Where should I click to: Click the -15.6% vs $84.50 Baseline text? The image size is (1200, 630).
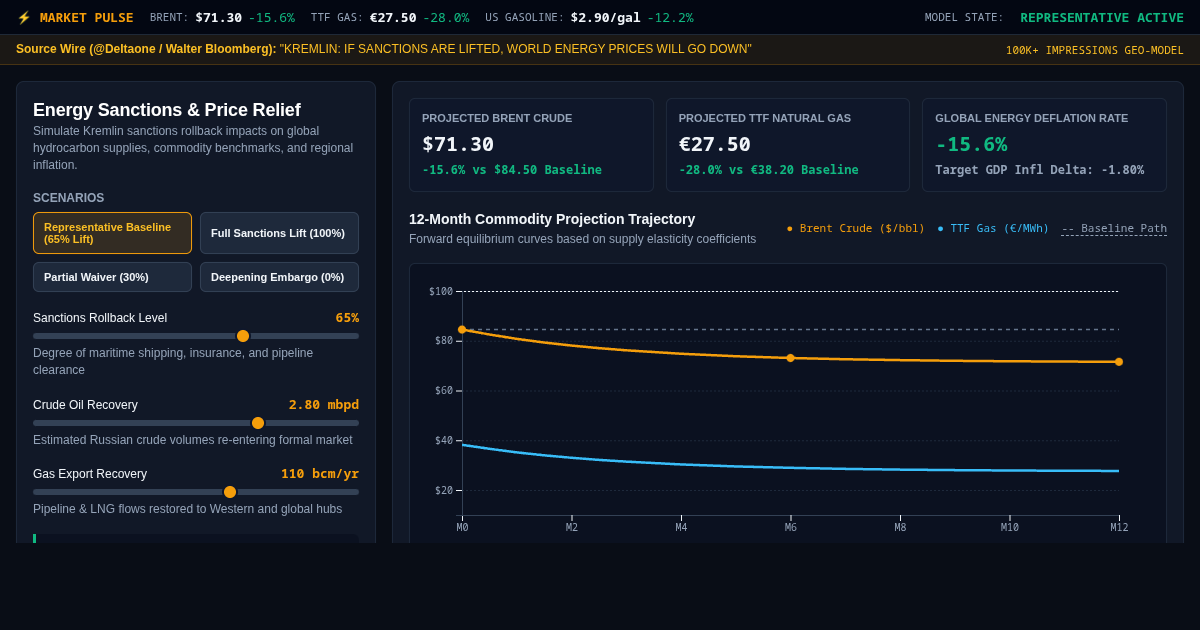tap(512, 170)
